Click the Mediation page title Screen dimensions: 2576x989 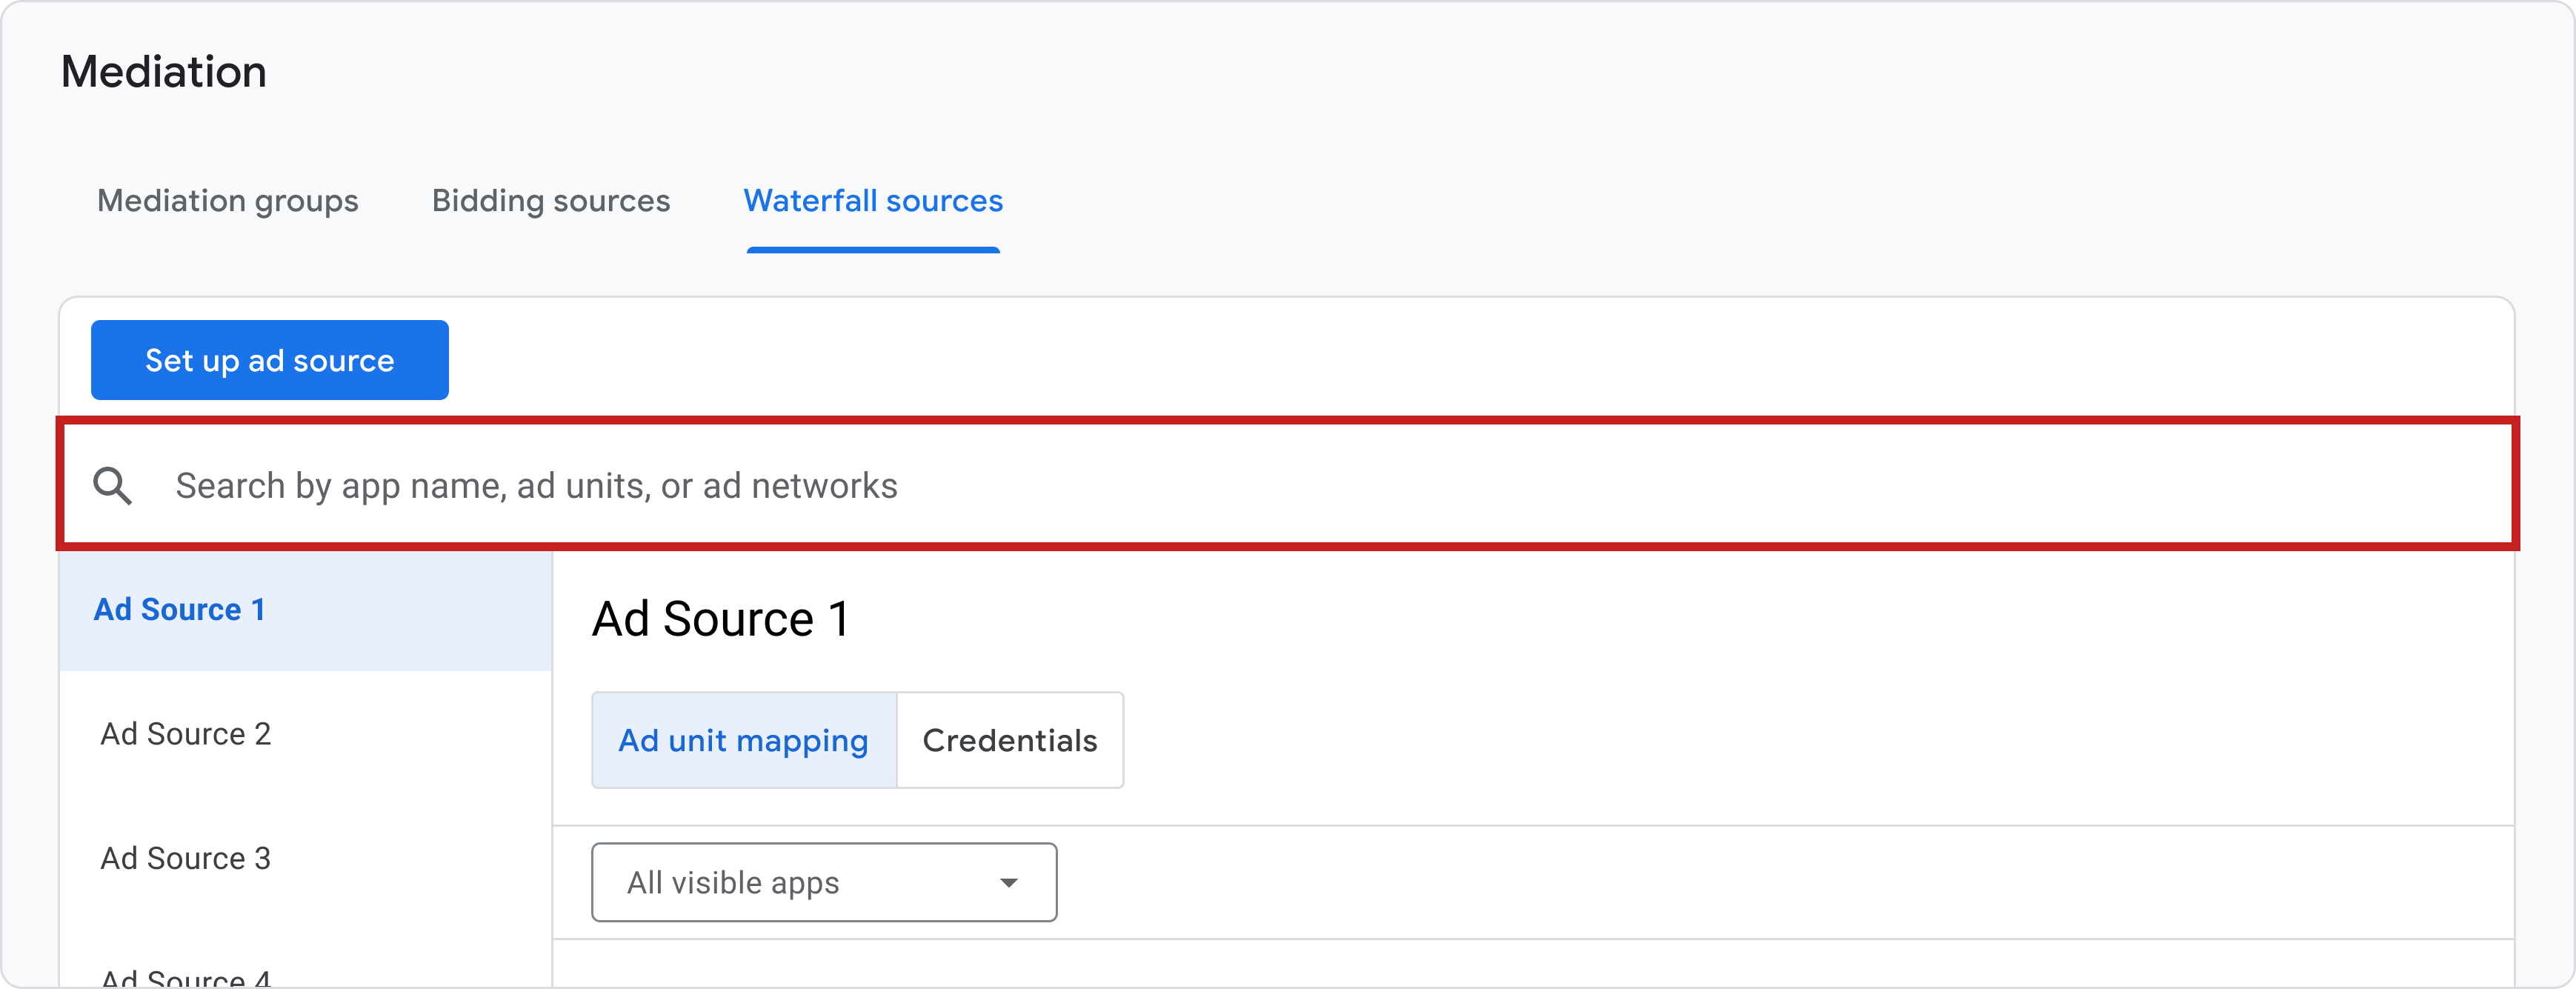click(x=164, y=72)
